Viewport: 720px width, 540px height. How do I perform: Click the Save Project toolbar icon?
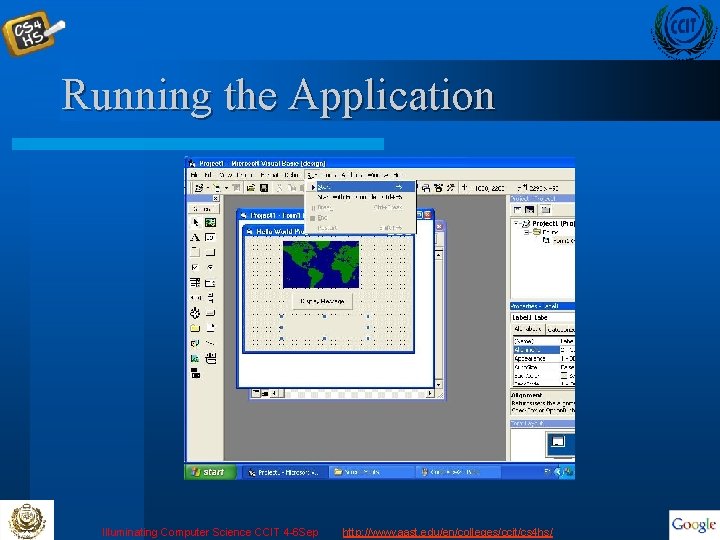point(264,188)
